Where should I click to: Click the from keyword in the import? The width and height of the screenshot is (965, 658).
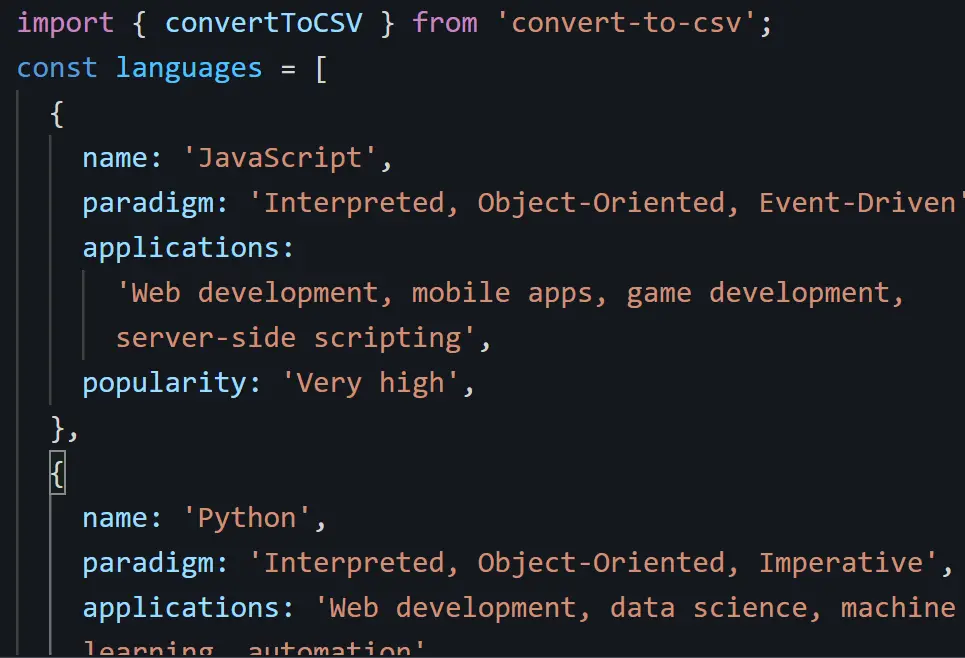click(x=444, y=22)
